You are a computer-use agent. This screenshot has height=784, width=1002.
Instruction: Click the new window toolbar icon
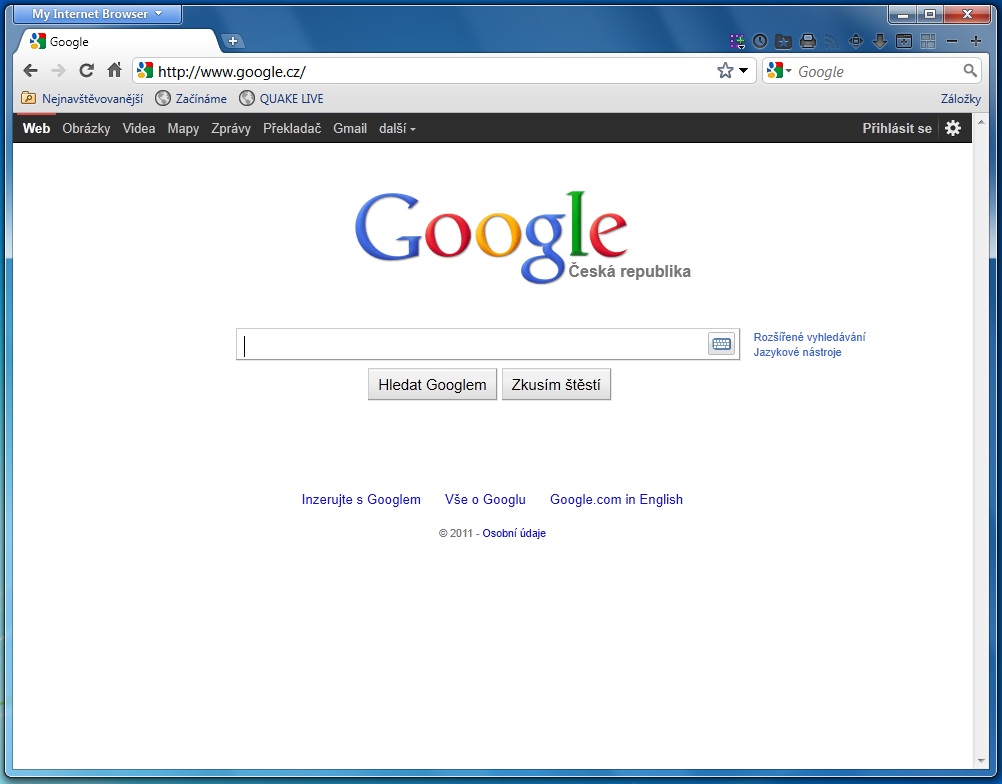[904, 42]
